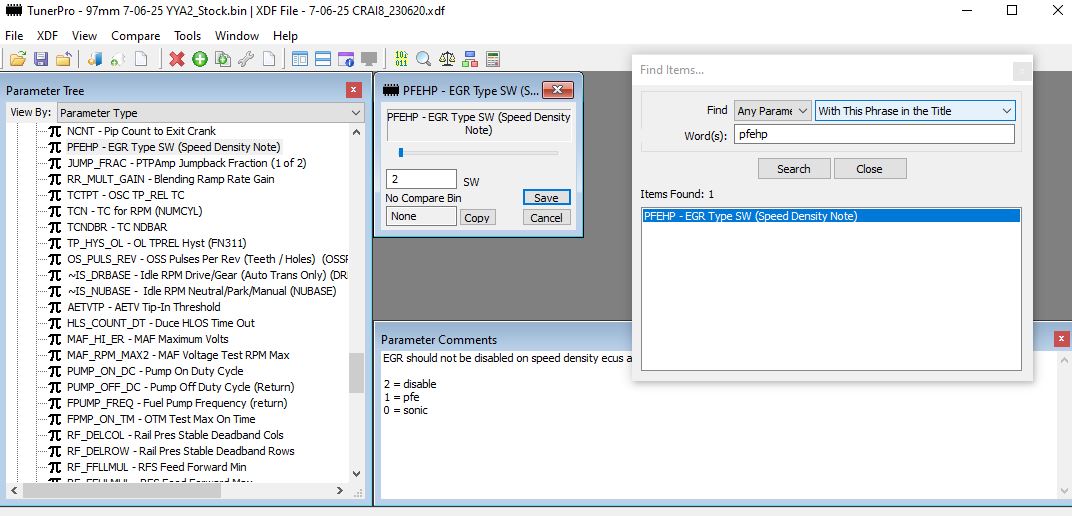Click the balance scales compare icon

[447, 59]
